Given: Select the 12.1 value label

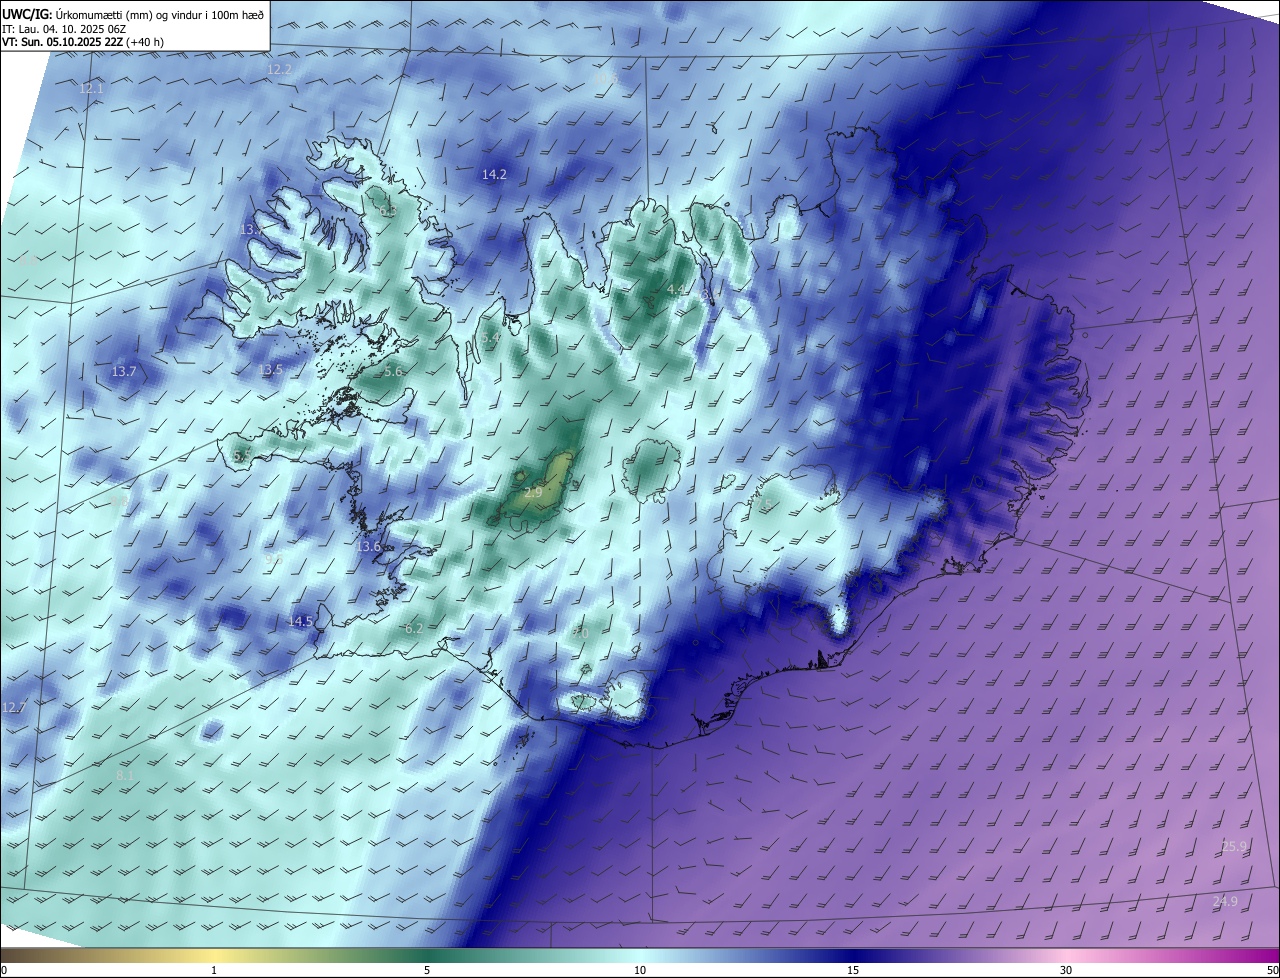Looking at the screenshot, I should [91, 88].
